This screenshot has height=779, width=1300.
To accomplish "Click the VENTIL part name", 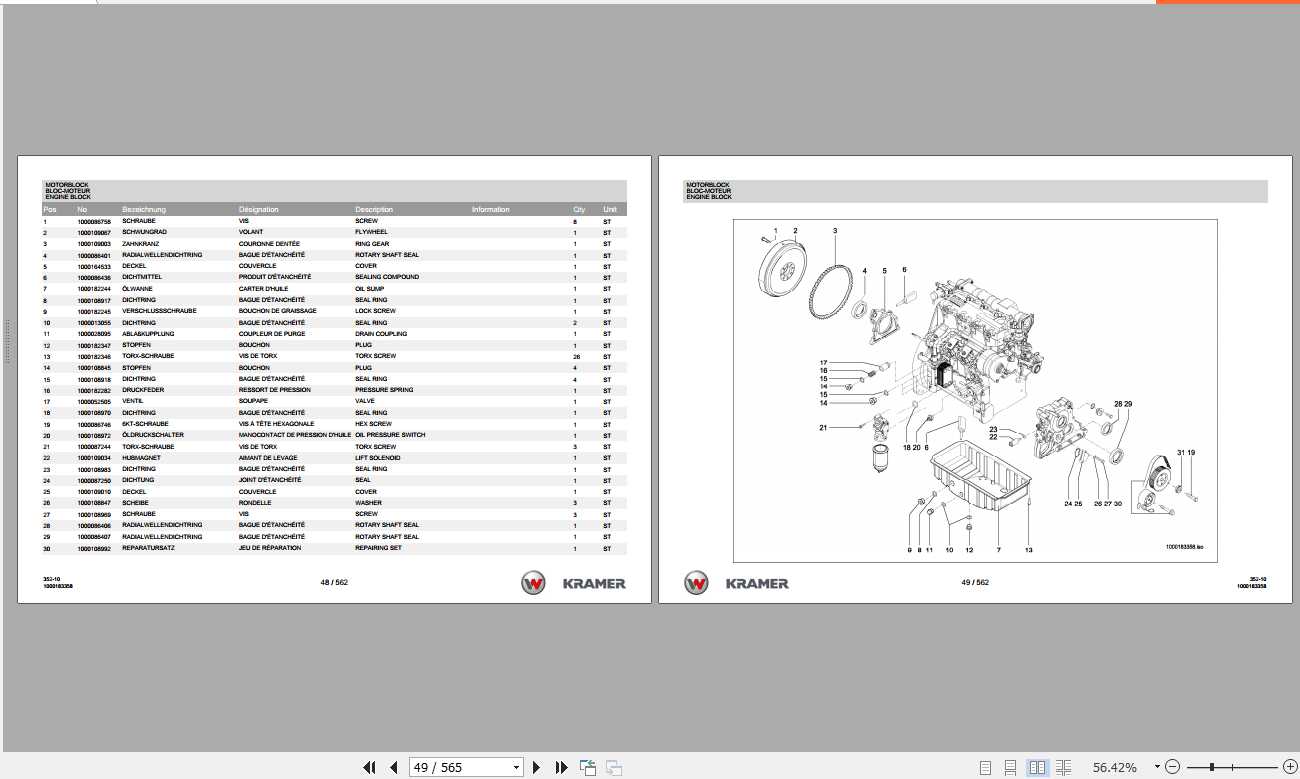I will [x=133, y=402].
